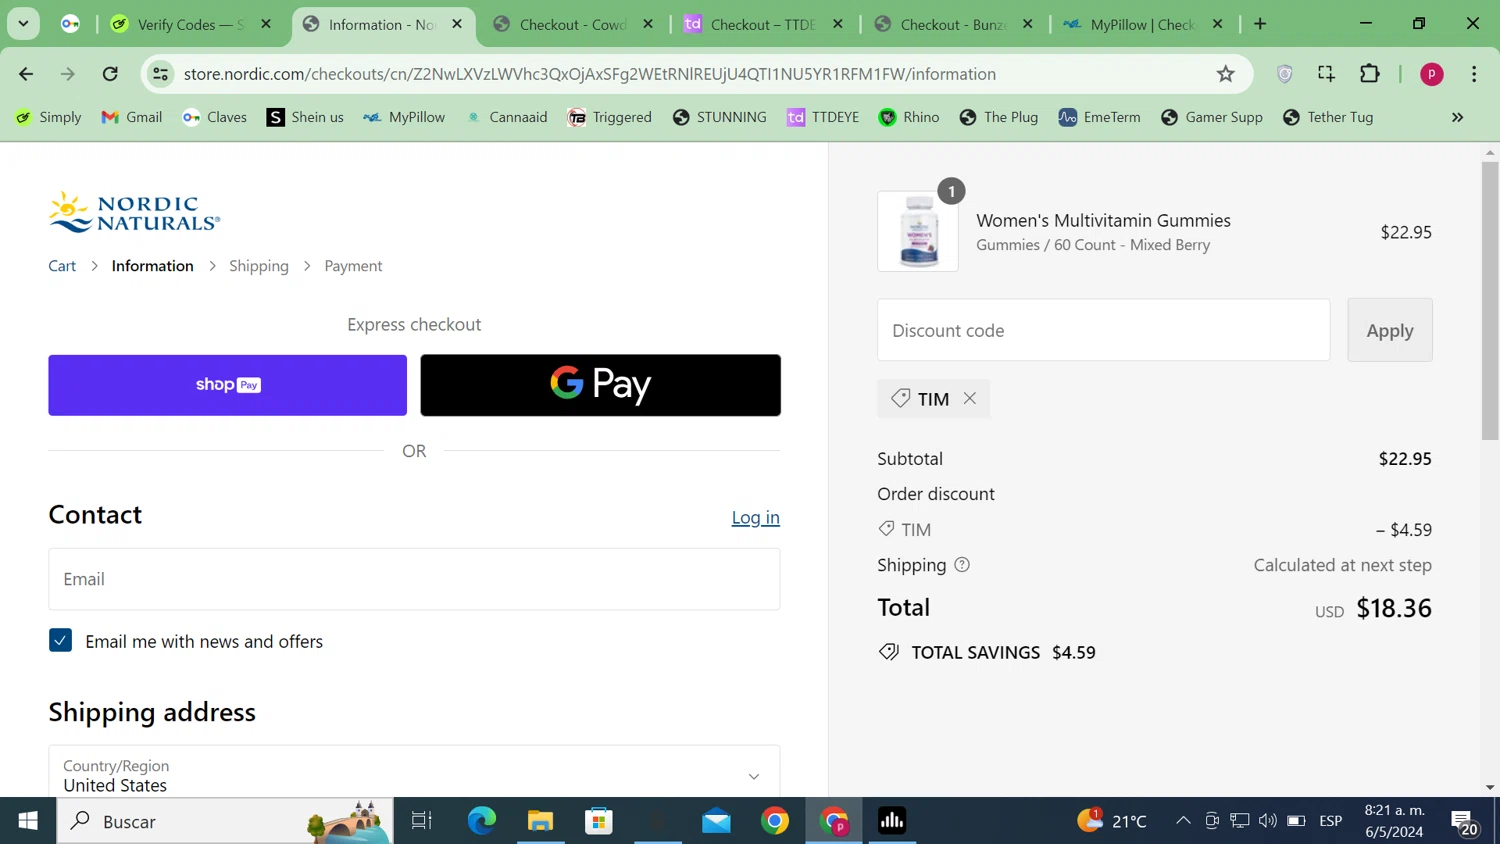This screenshot has width=1500, height=844.
Task: Open the Shein us bookmark
Action: click(x=305, y=117)
